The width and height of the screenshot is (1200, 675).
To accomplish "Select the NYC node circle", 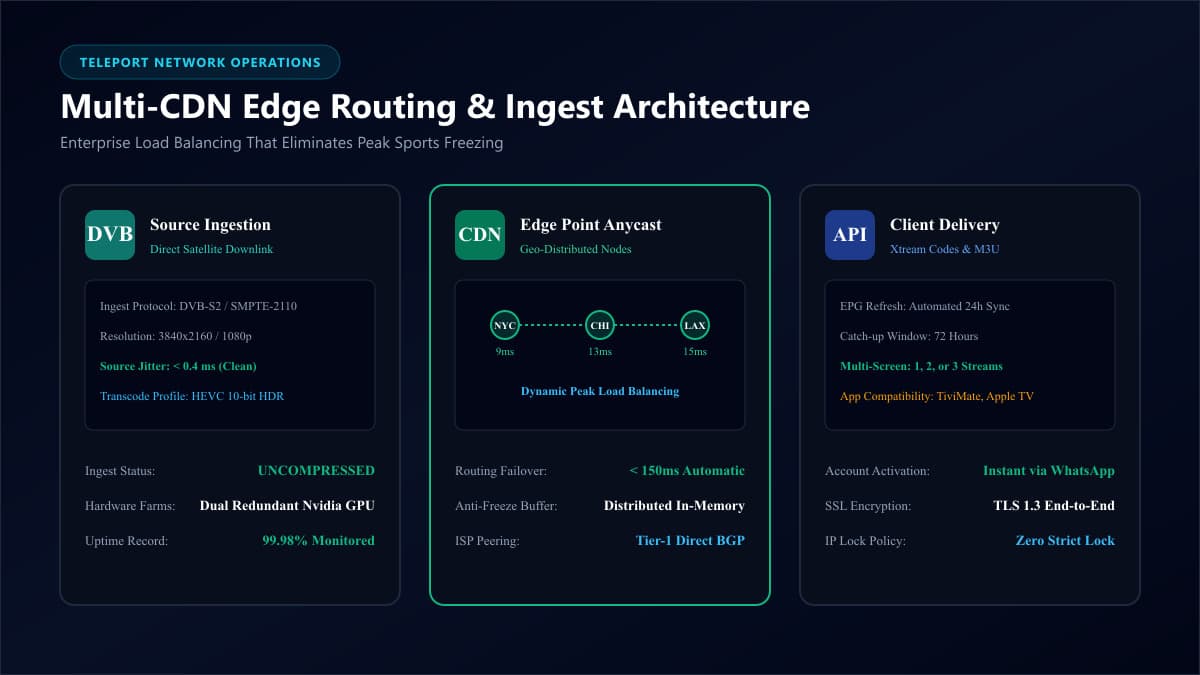I will [505, 325].
